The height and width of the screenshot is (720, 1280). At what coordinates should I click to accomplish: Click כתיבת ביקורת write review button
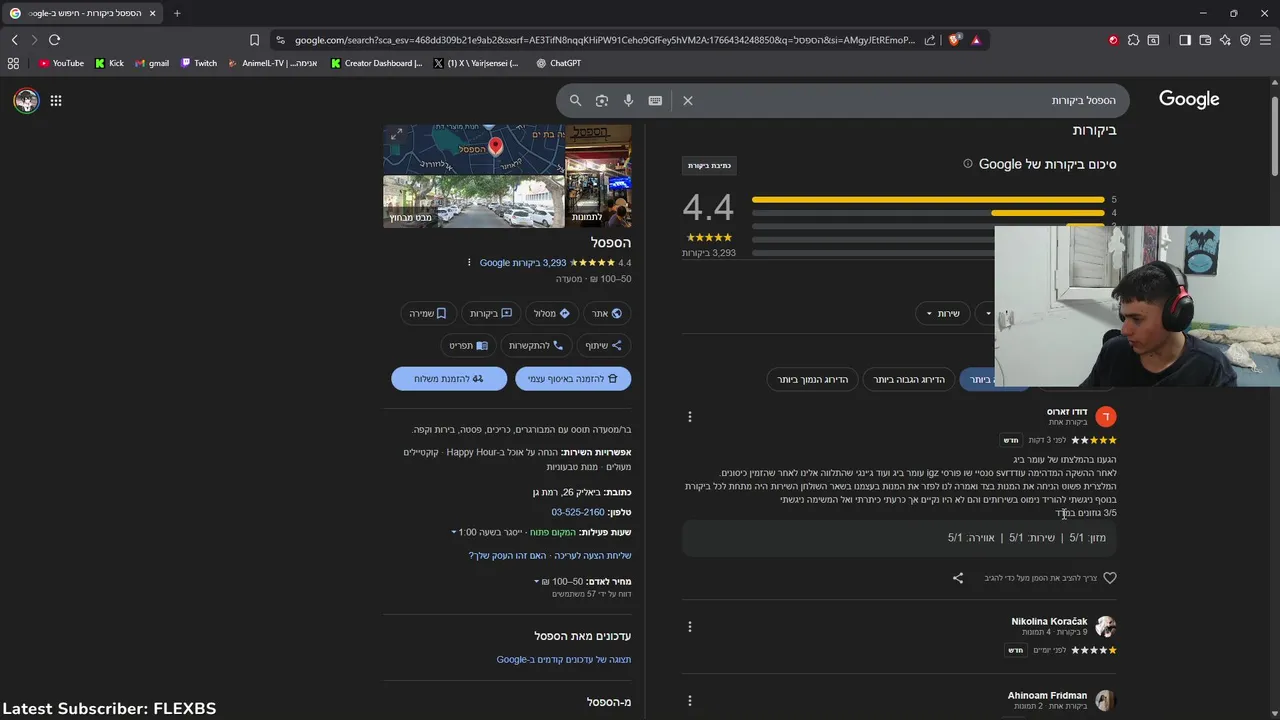709,166
